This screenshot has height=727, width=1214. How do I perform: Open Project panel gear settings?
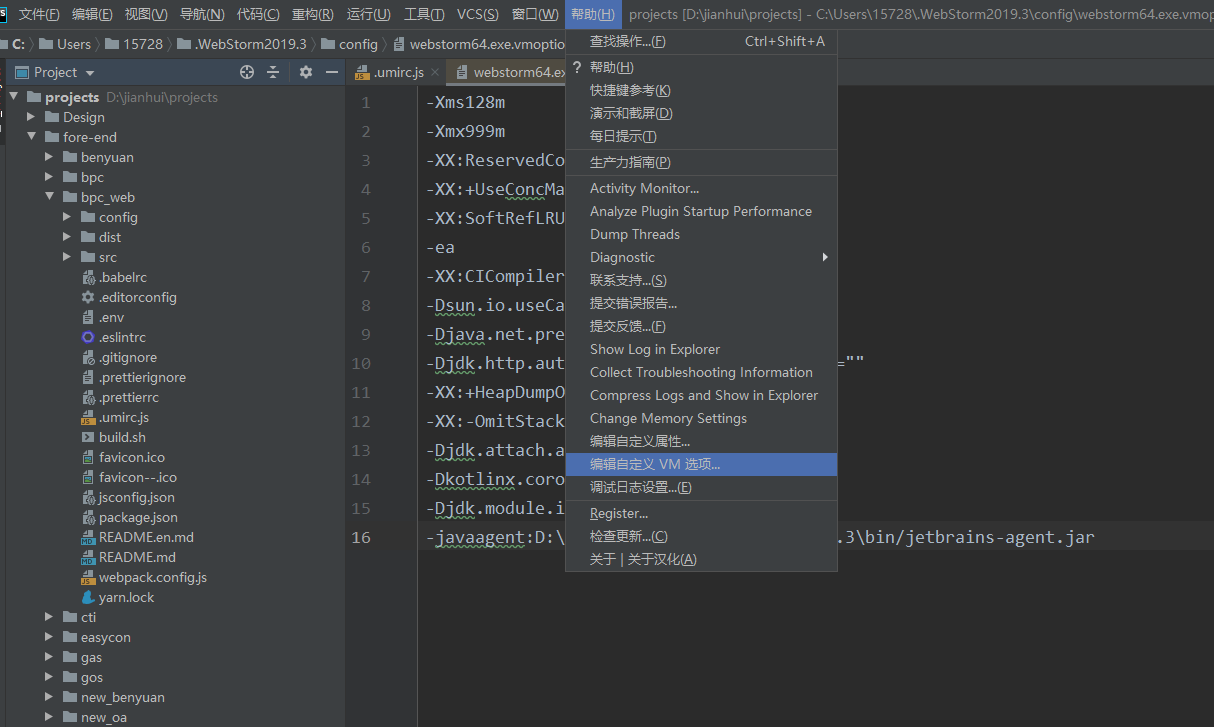point(306,72)
